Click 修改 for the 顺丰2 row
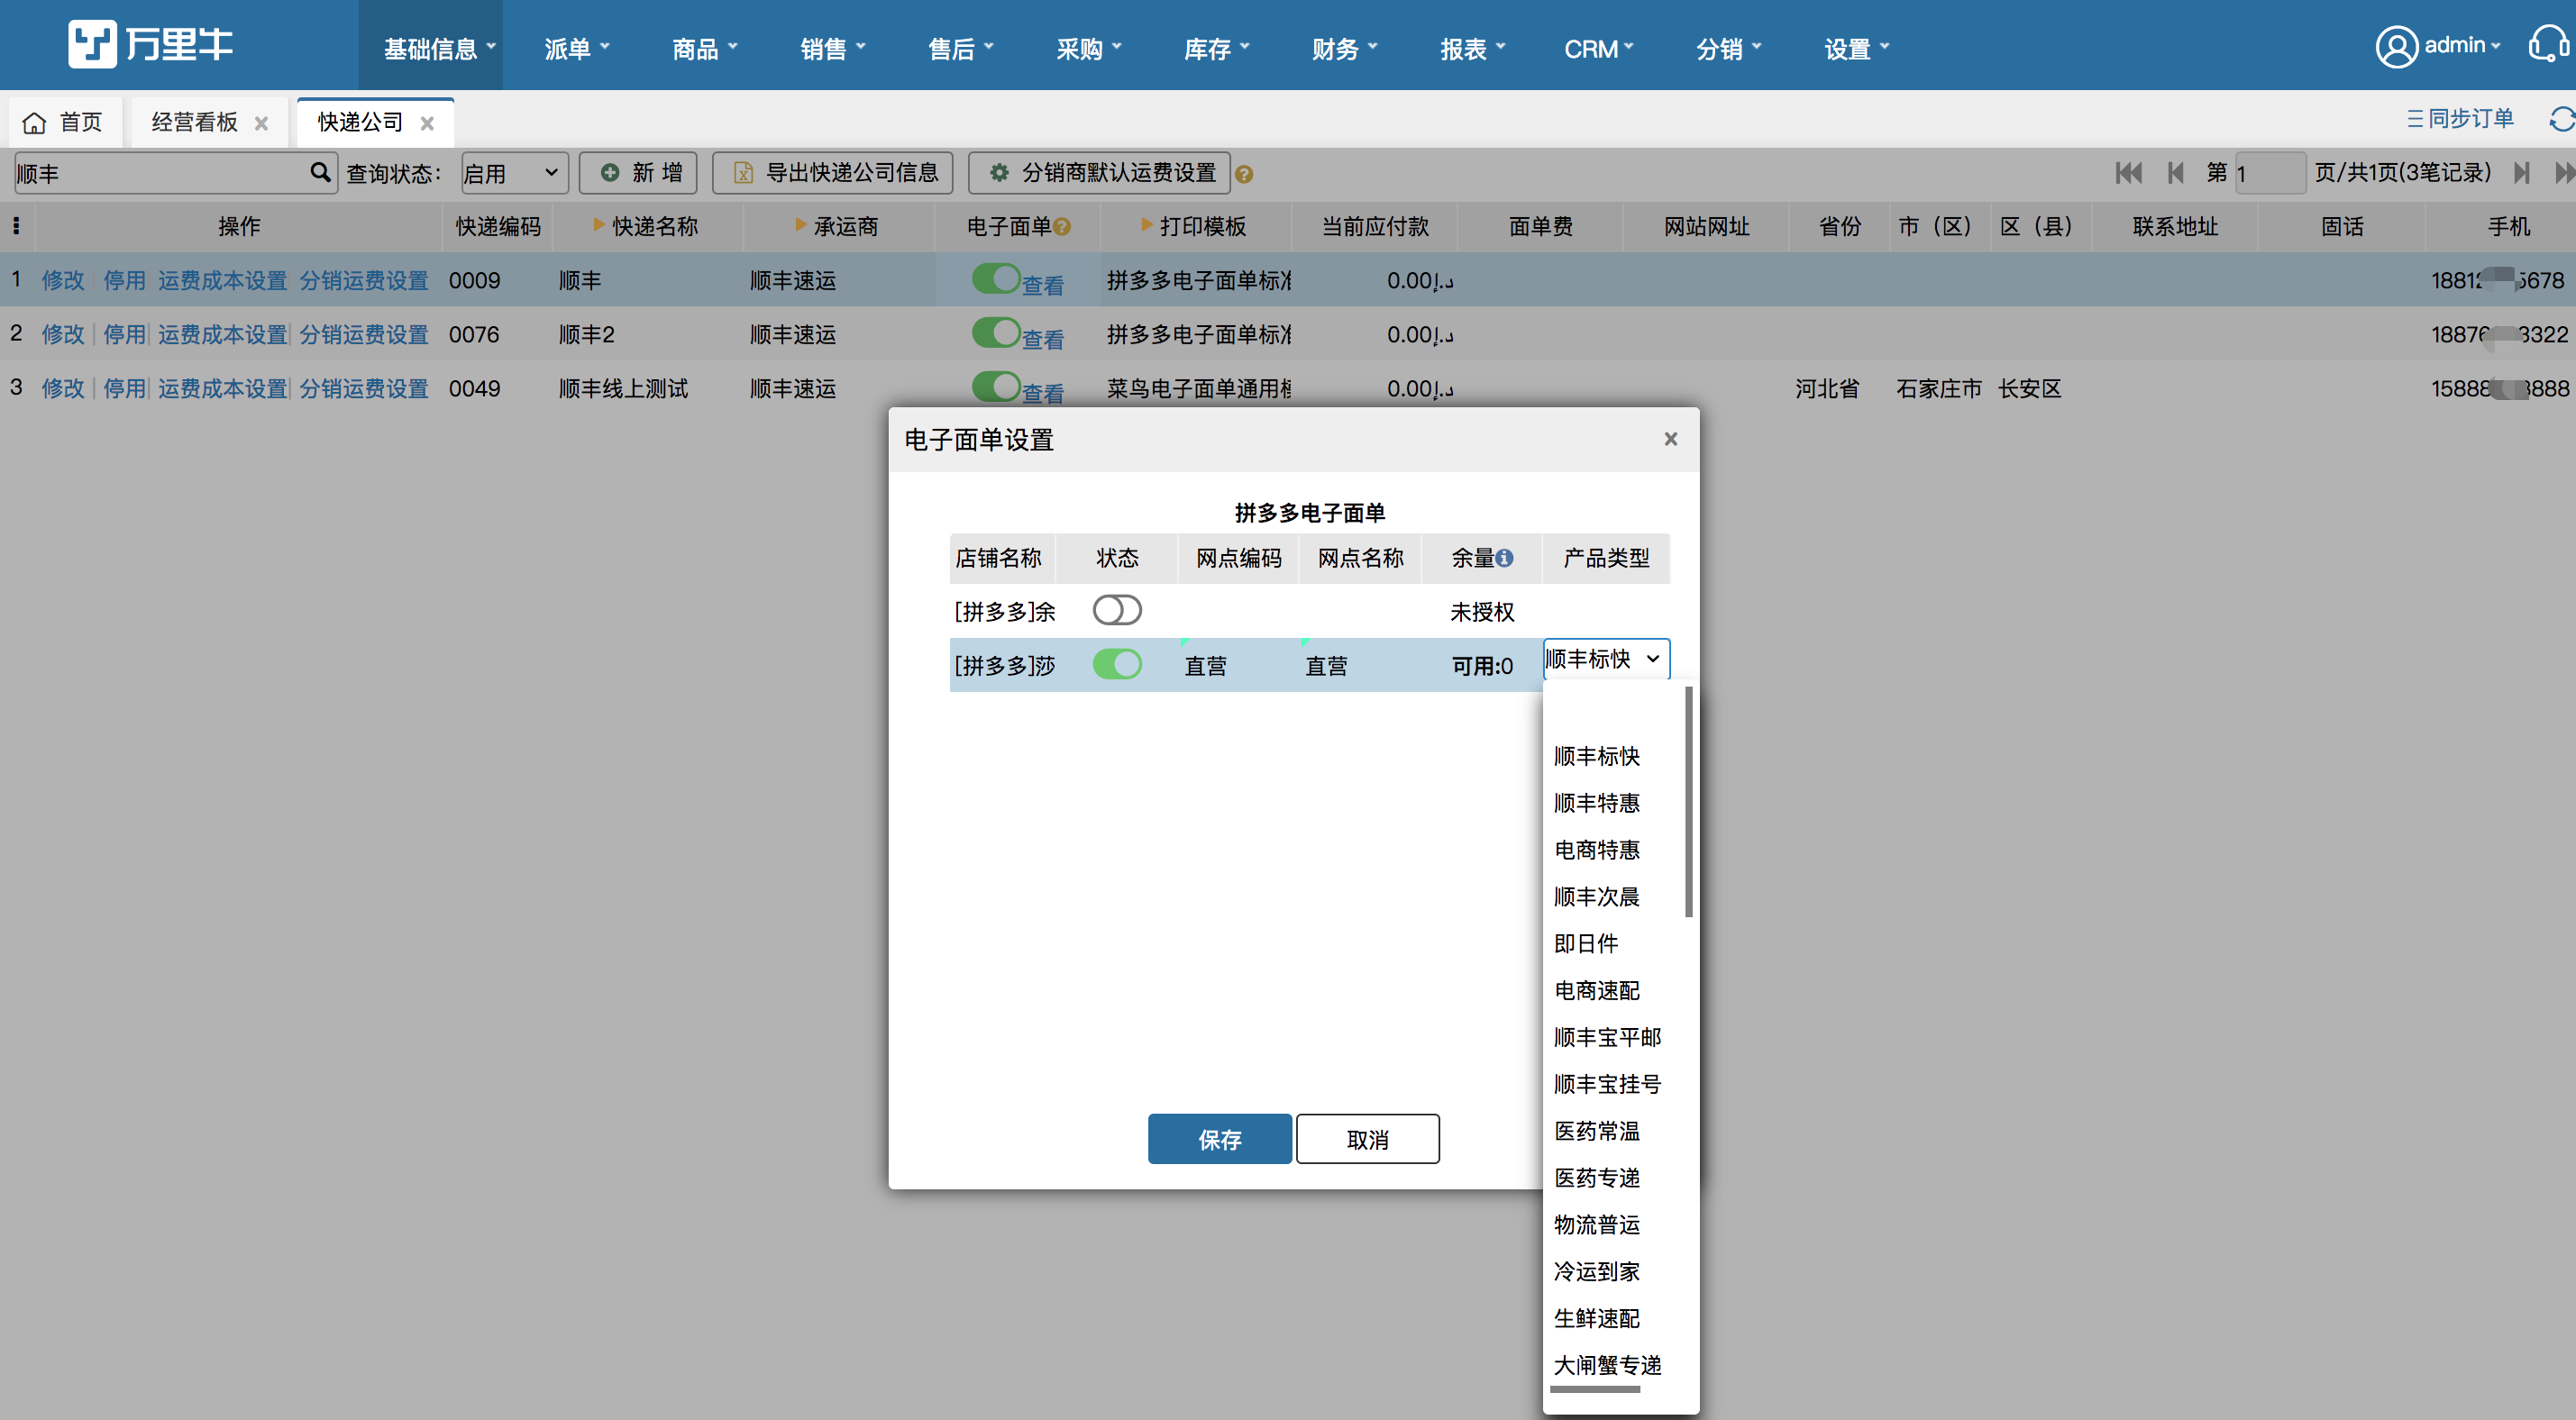Screen dimensions: 2576x1420 [63, 334]
